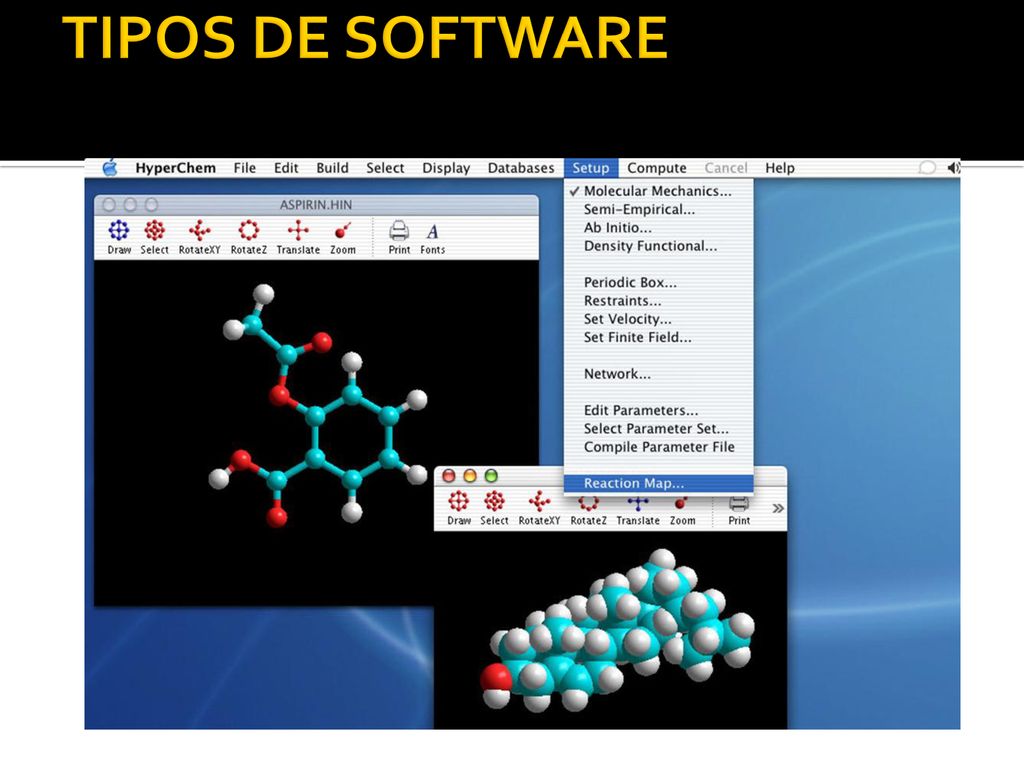Image resolution: width=1024 pixels, height=768 pixels.
Task: Click green zoom button of front window
Action: click(491, 475)
